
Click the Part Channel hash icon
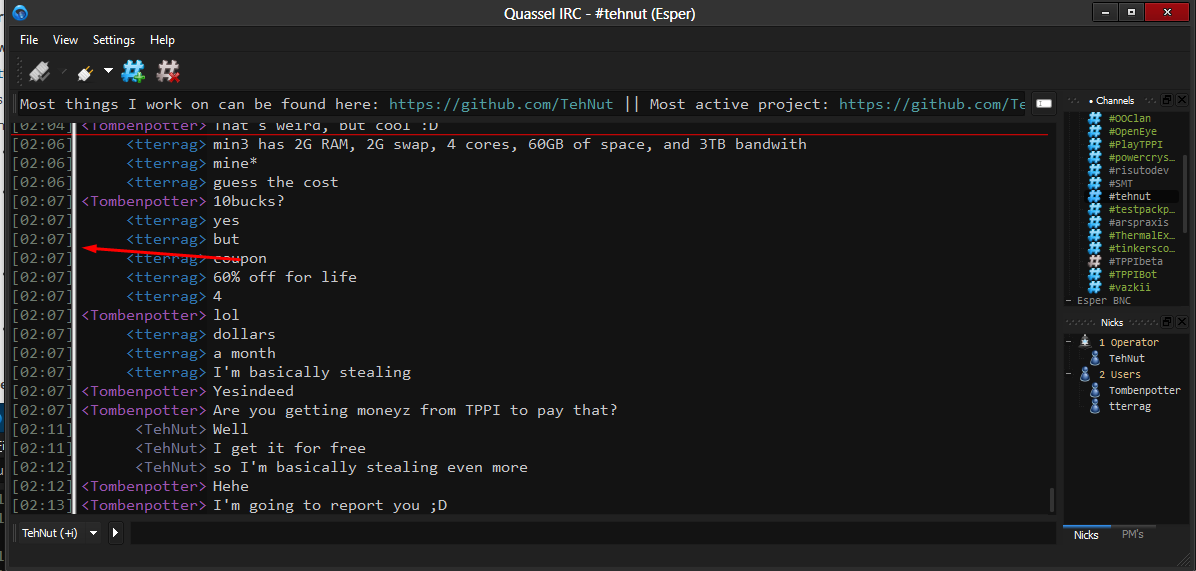[x=168, y=72]
